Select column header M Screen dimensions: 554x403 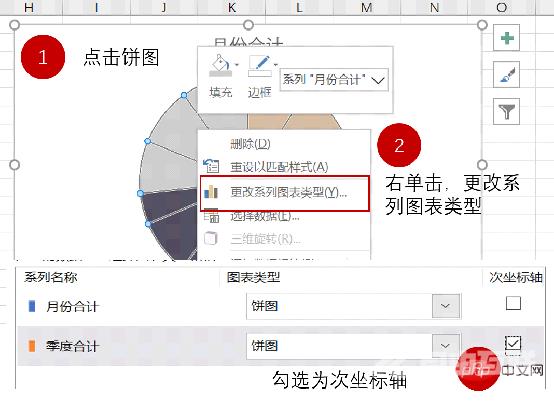pyautogui.click(x=367, y=7)
